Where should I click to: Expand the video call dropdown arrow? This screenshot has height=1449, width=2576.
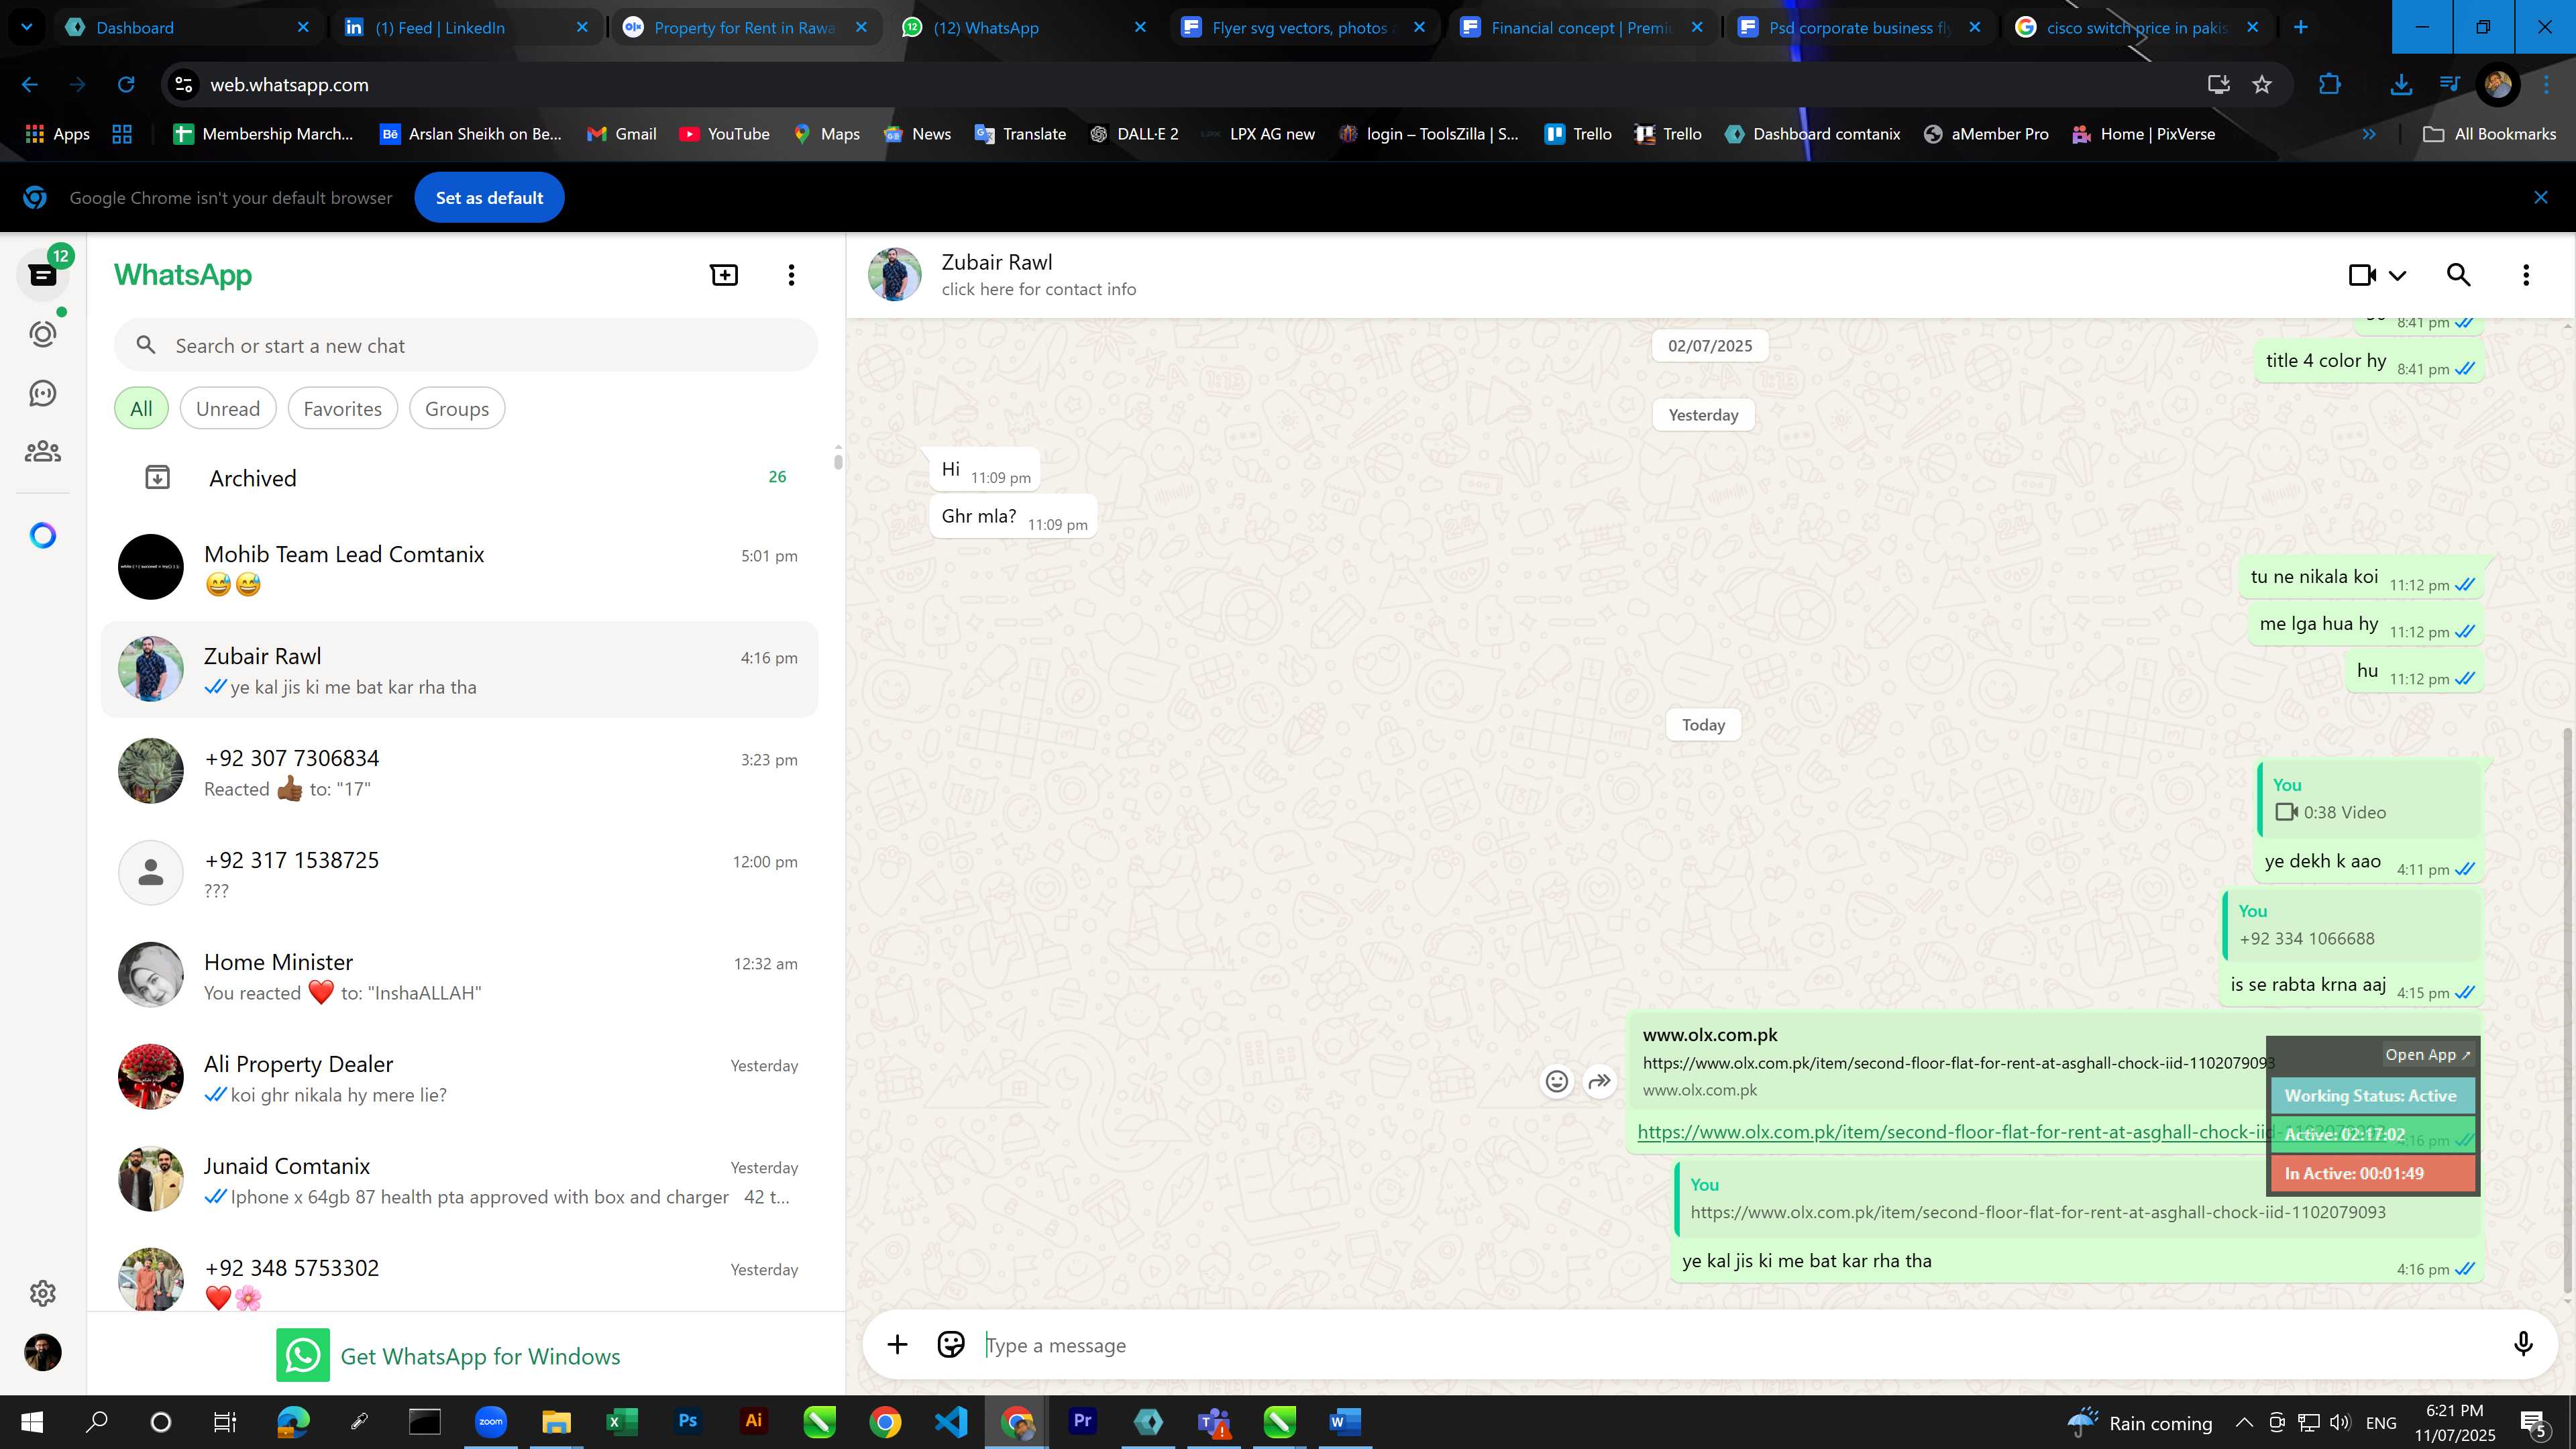(x=2398, y=275)
